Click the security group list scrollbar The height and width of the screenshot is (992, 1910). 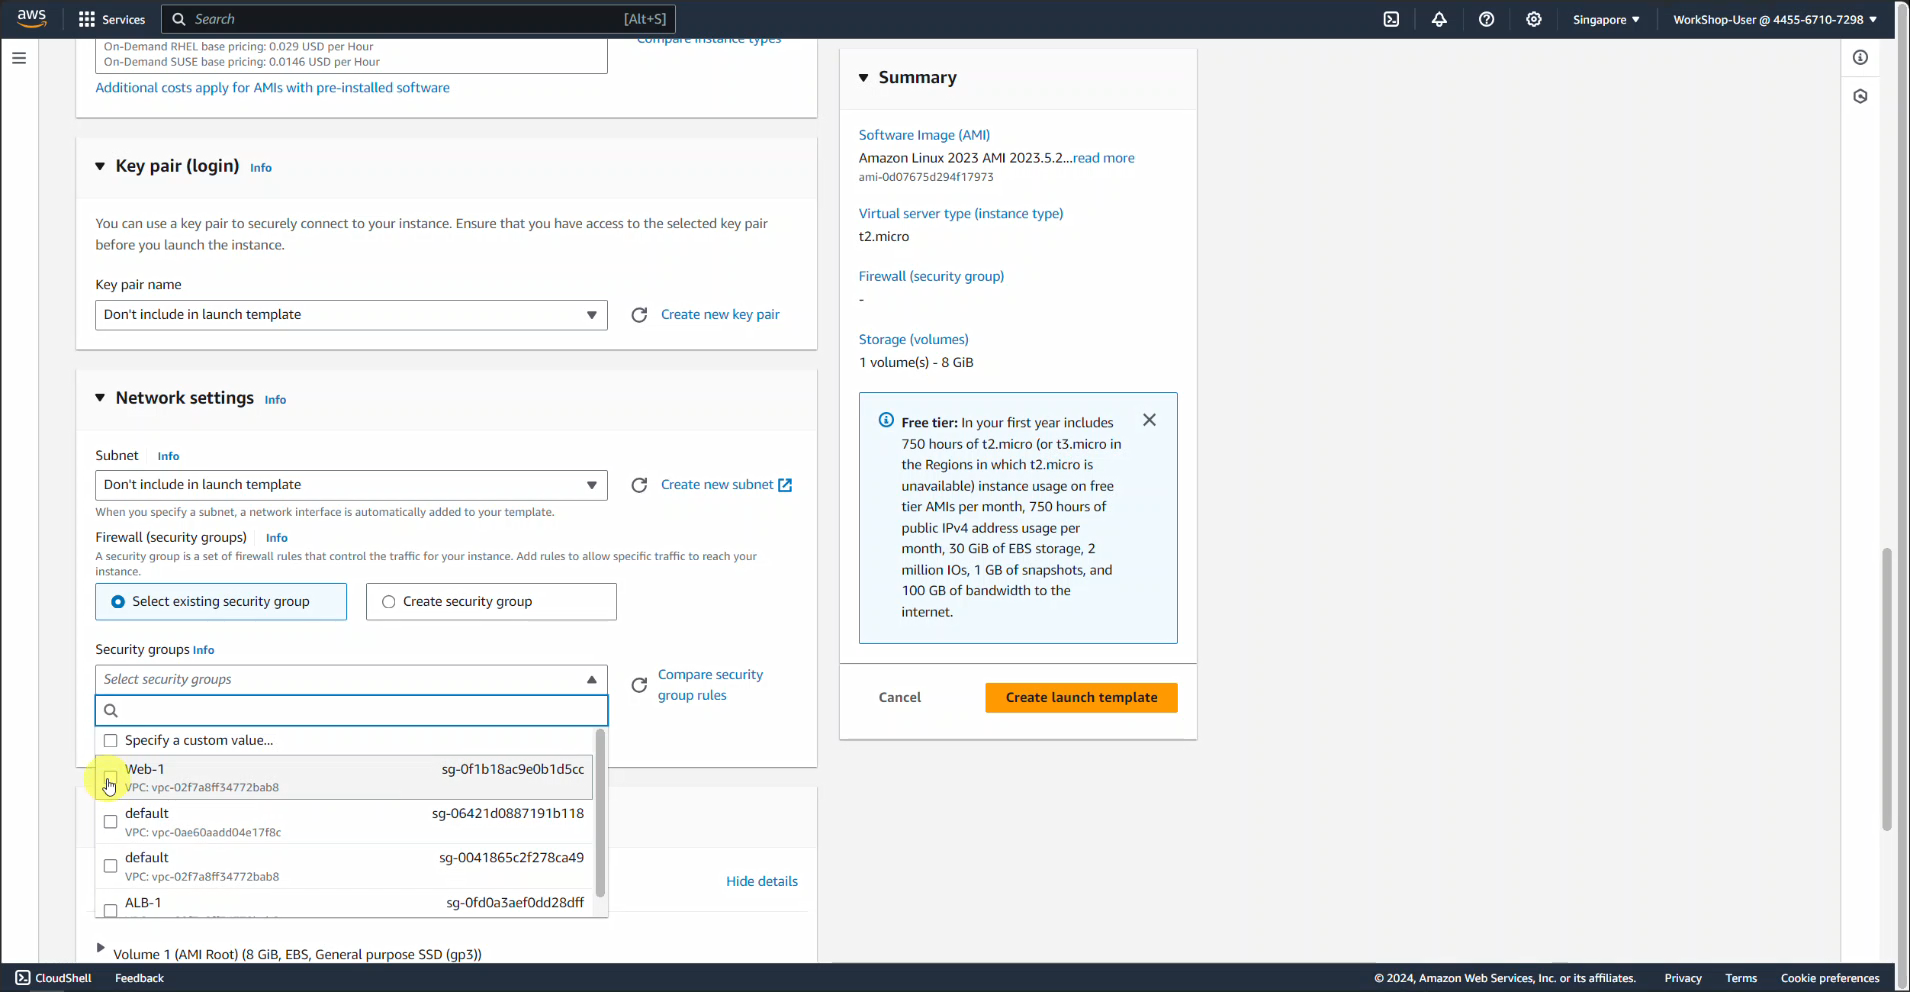point(600,812)
